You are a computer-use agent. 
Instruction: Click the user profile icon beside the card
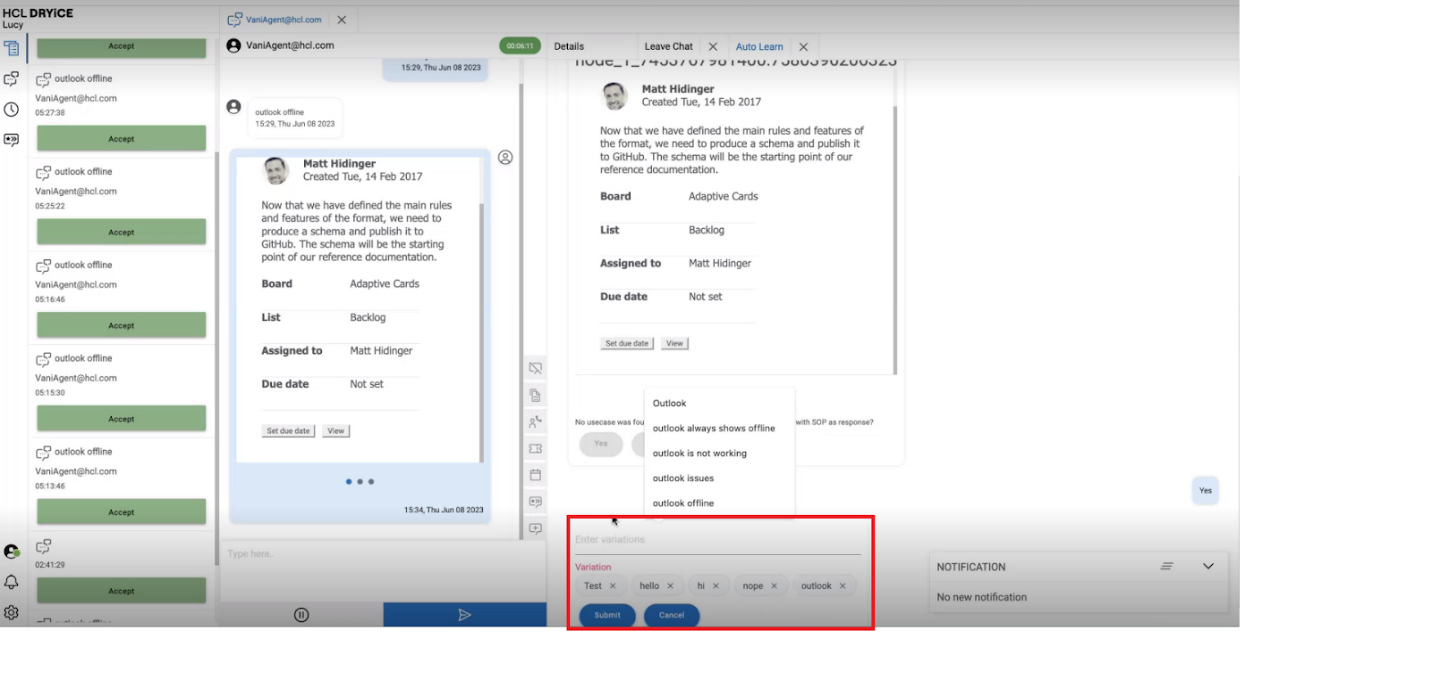505,157
